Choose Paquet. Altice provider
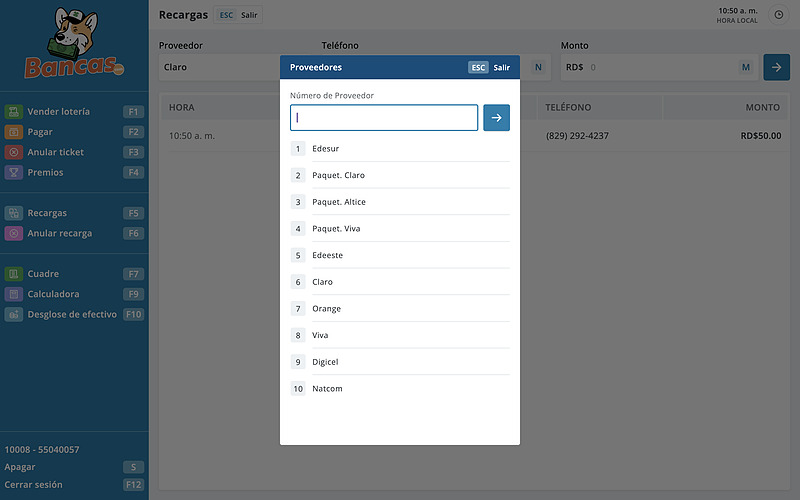Viewport: 800px width, 500px height. click(339, 202)
